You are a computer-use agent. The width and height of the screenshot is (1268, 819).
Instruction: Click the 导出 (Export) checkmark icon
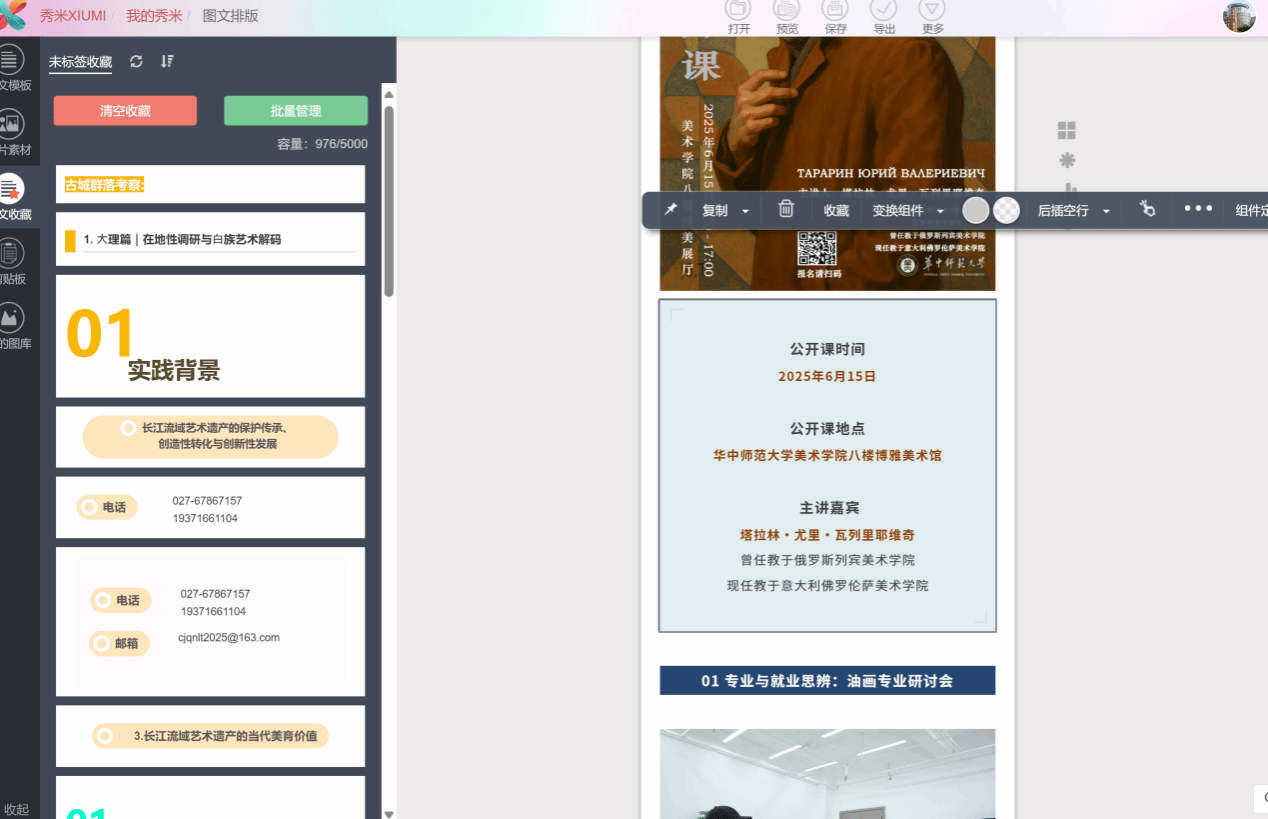coord(884,10)
